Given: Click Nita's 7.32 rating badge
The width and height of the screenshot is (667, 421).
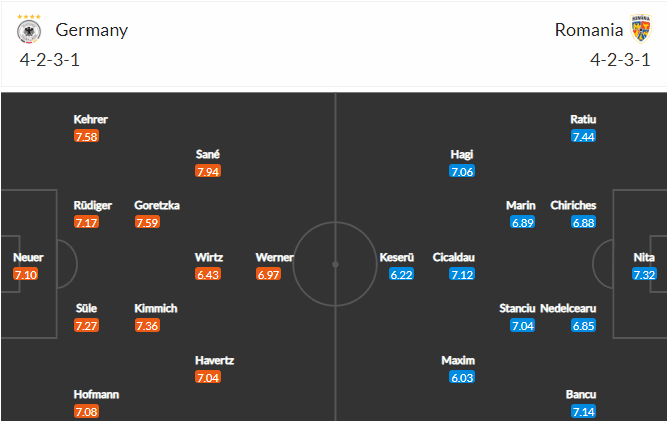Looking at the screenshot, I should pyautogui.click(x=644, y=274).
